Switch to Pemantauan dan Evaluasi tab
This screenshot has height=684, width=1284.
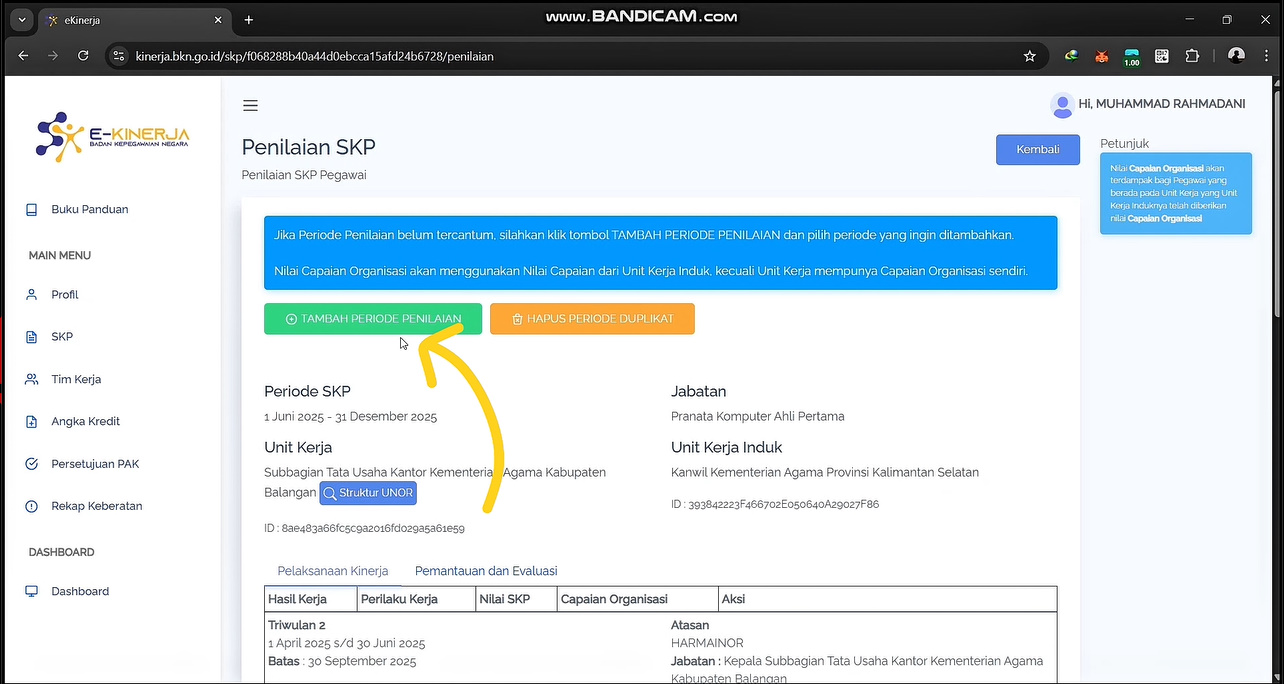point(486,571)
